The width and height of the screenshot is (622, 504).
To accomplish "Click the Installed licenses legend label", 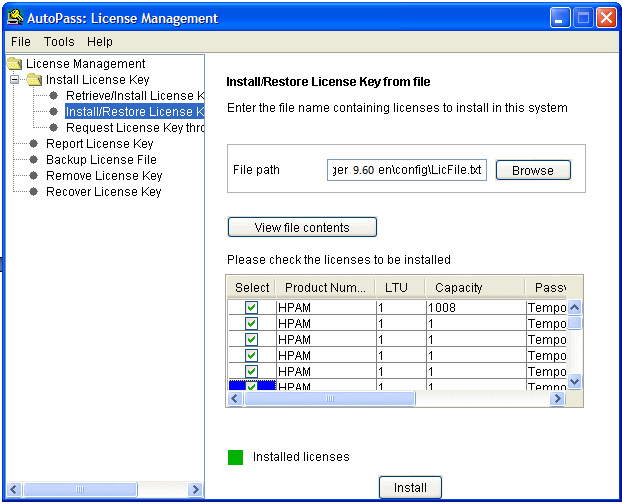I will tap(301, 457).
